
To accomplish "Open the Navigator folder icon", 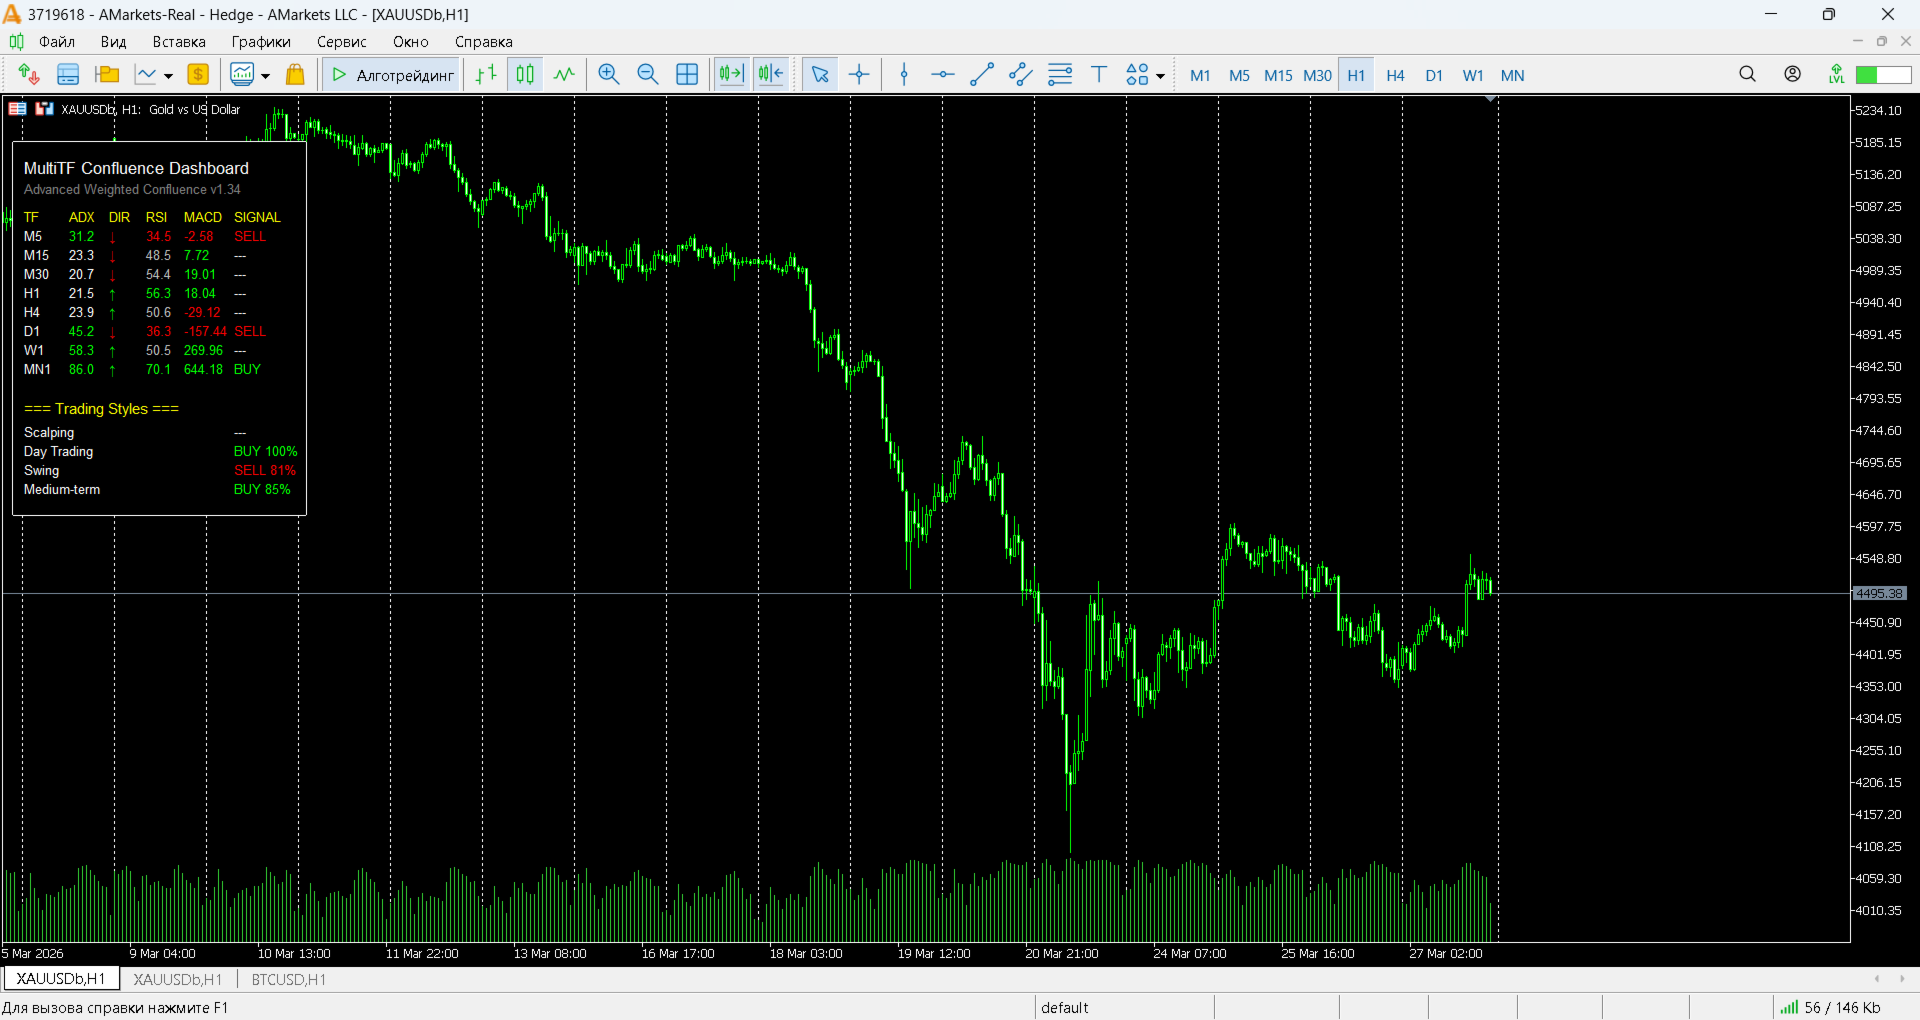I will click(x=107, y=75).
